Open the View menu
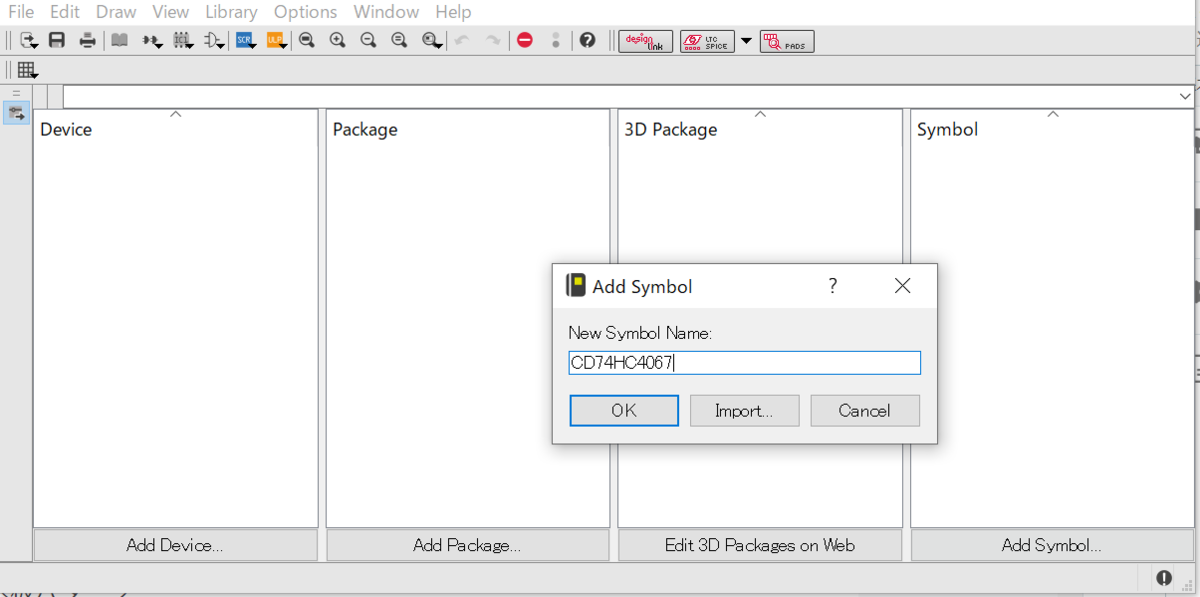Image resolution: width=1200 pixels, height=597 pixels. (x=171, y=12)
